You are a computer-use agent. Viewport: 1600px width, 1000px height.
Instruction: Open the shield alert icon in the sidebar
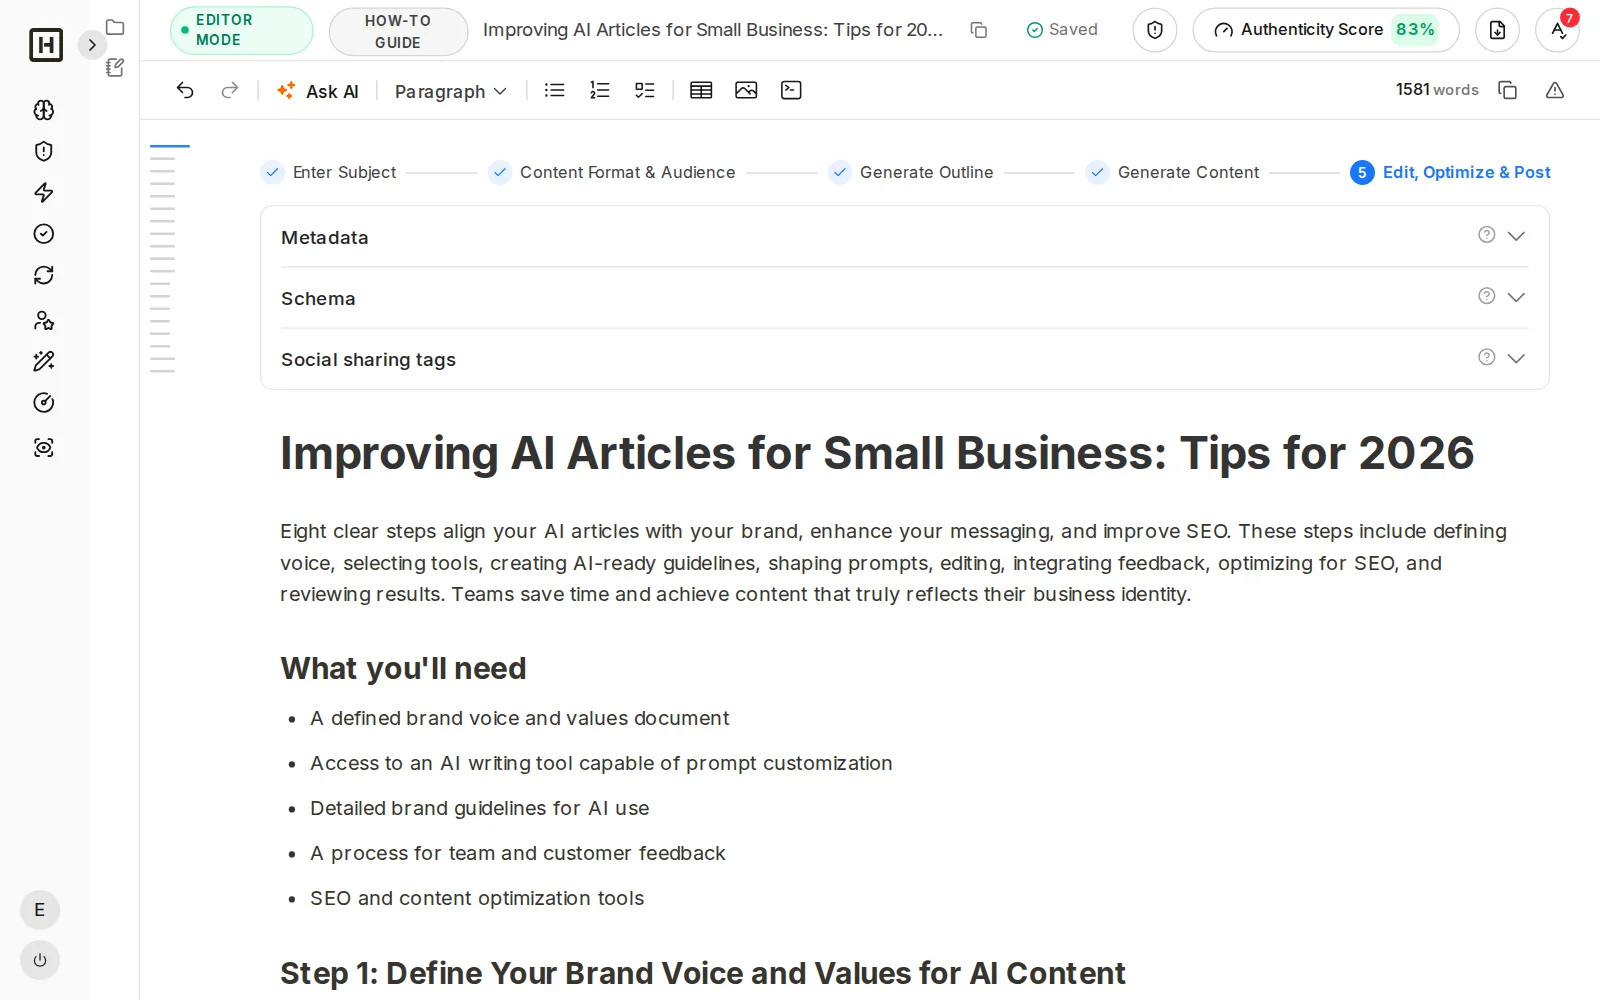pos(44,151)
